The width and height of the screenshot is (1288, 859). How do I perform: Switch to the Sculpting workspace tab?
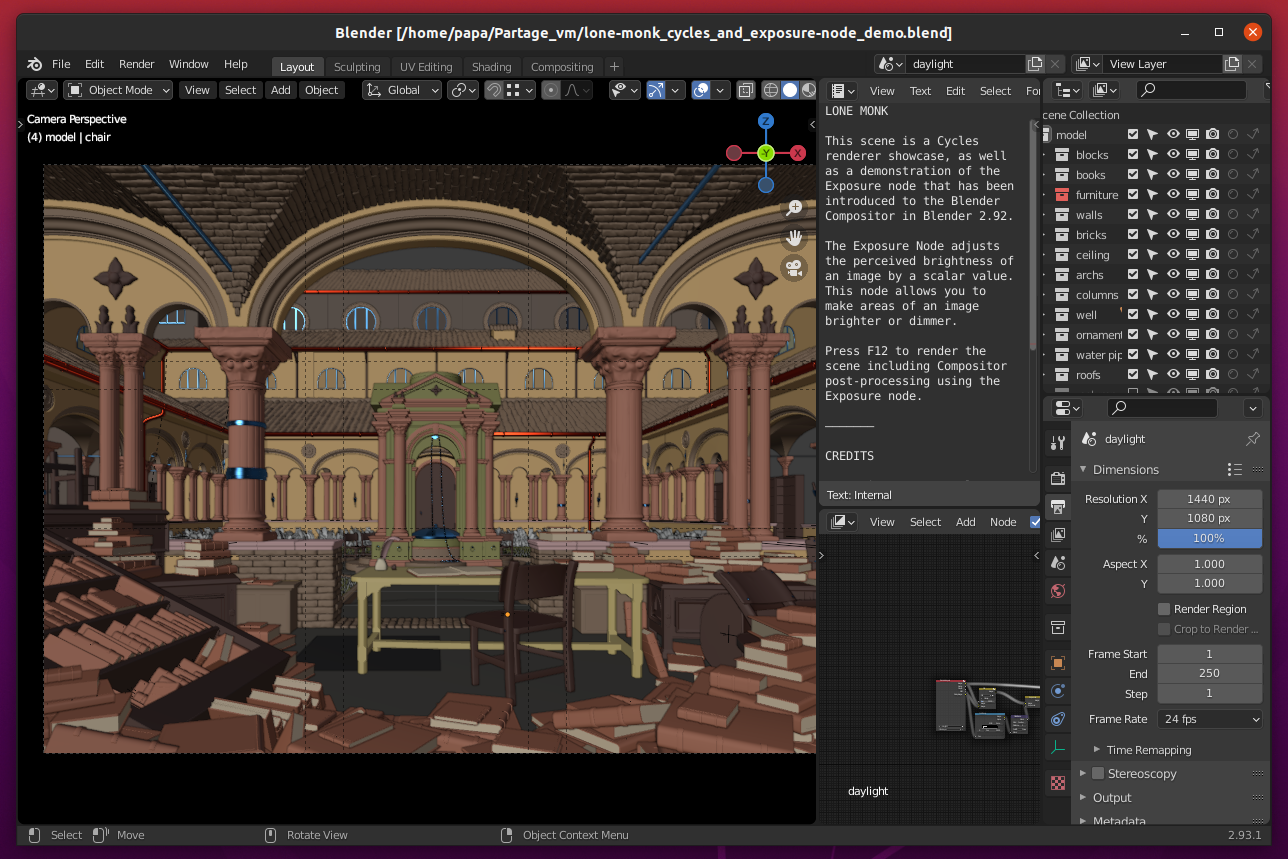click(357, 67)
